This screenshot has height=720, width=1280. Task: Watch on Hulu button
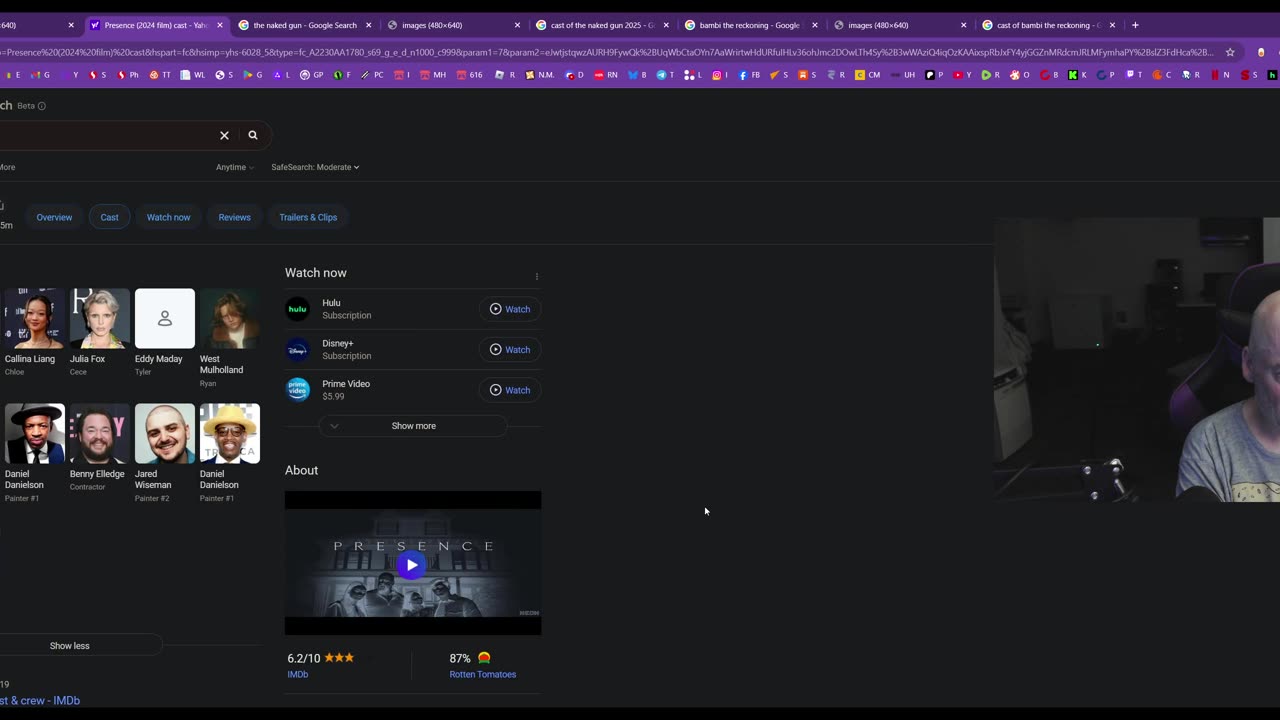pyautogui.click(x=510, y=309)
